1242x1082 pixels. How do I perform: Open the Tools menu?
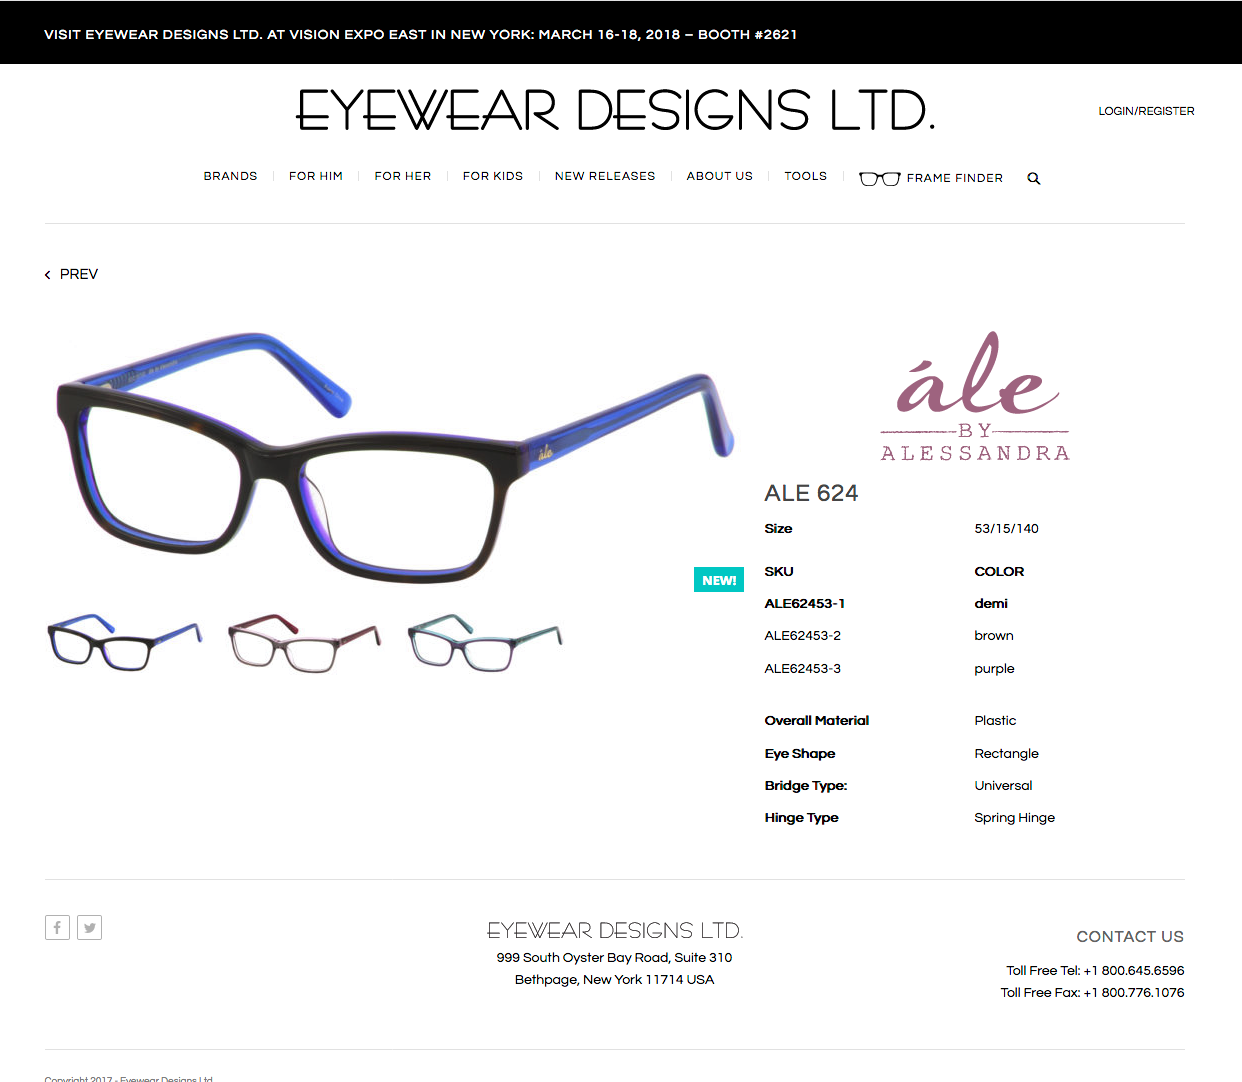coord(805,176)
